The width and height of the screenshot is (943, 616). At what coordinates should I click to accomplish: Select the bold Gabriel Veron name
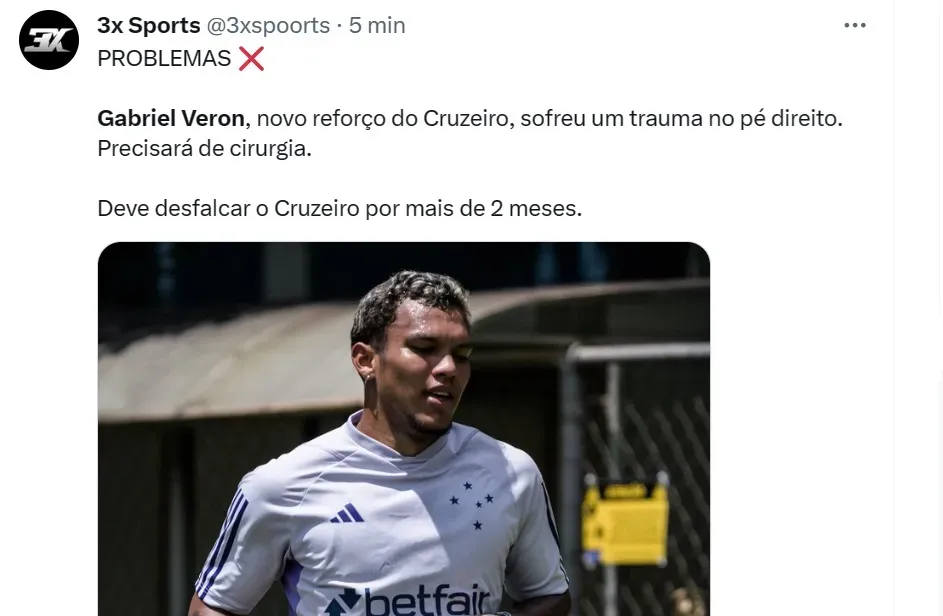171,119
